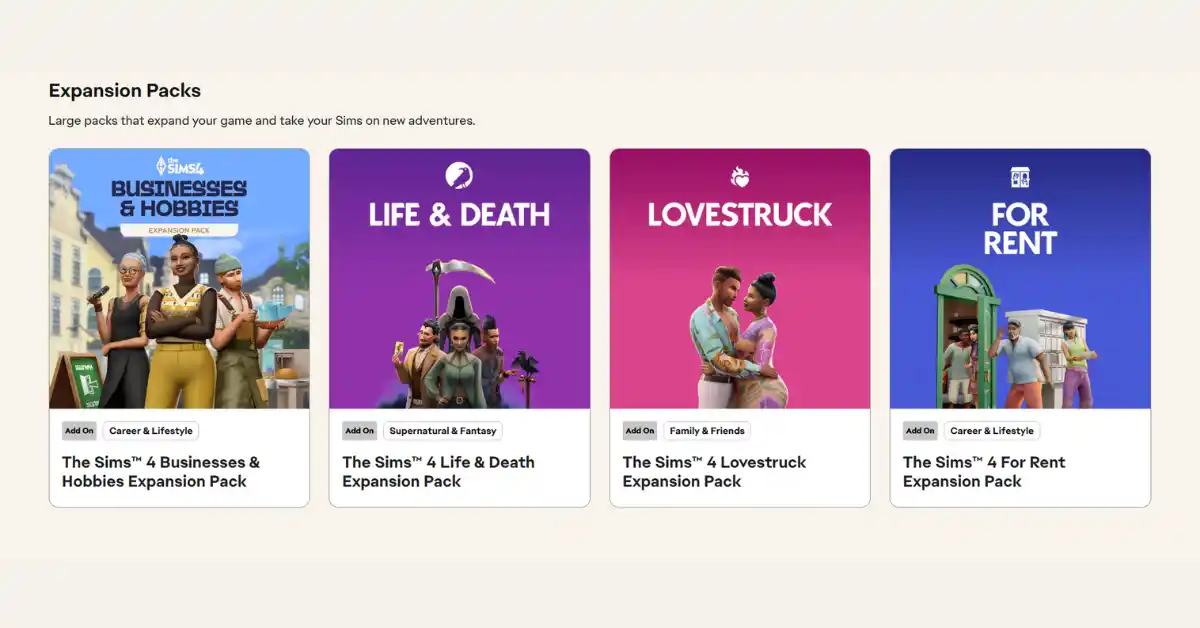
Task: Click the Add On badge on Life & Death card
Action: [359, 430]
